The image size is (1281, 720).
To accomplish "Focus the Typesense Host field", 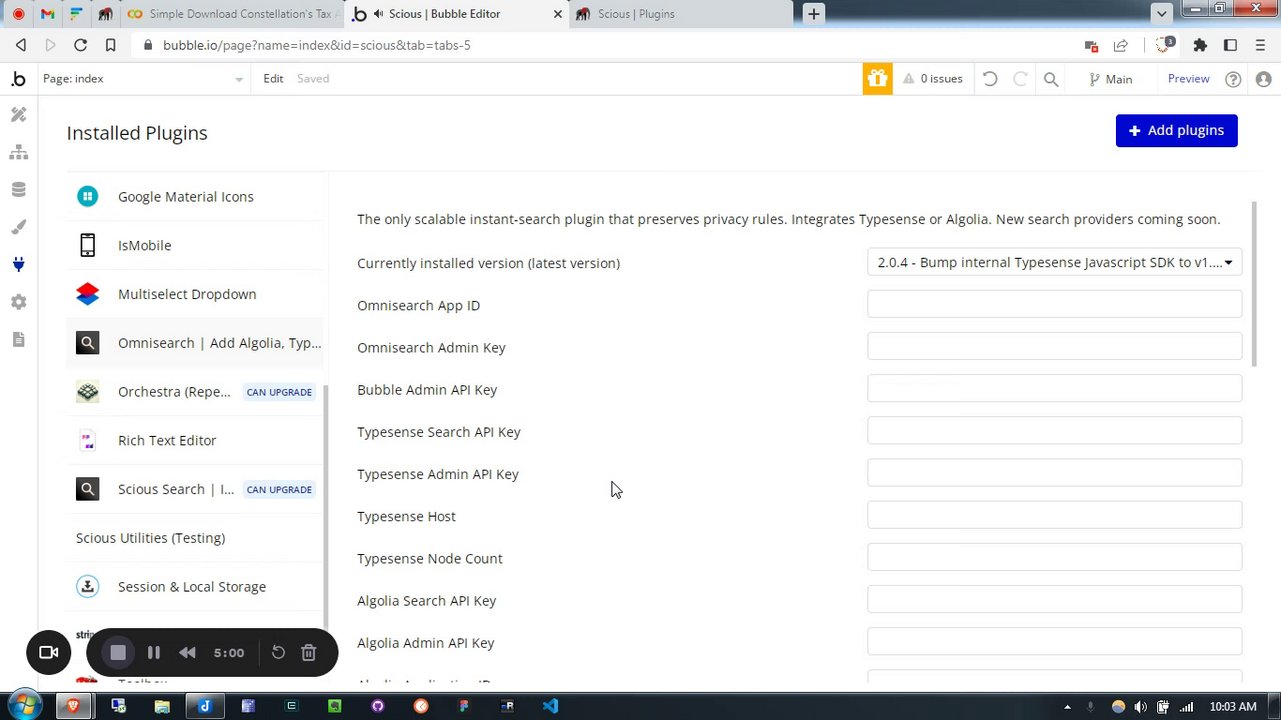I will pyautogui.click(x=1054, y=516).
